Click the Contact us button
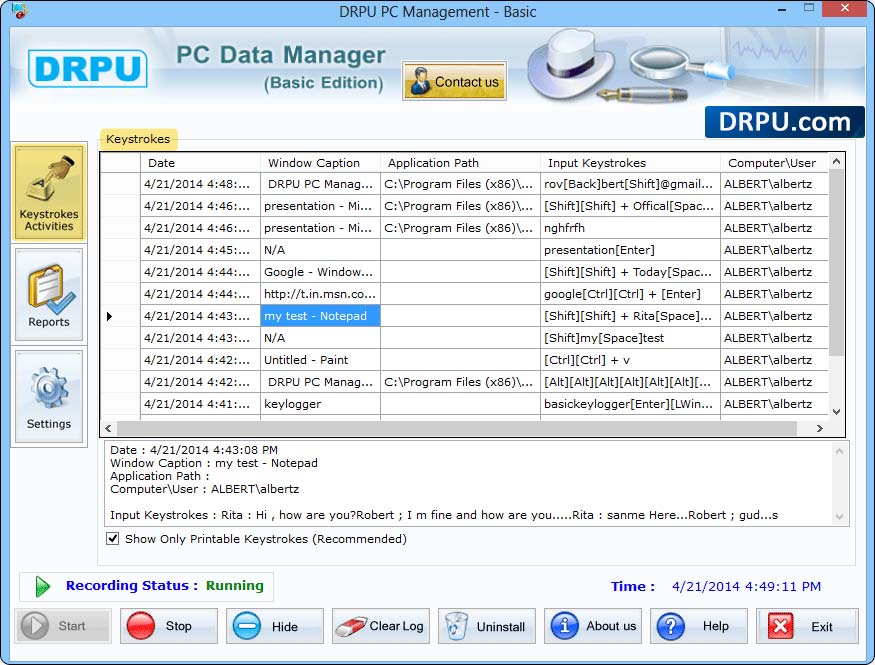 point(454,81)
